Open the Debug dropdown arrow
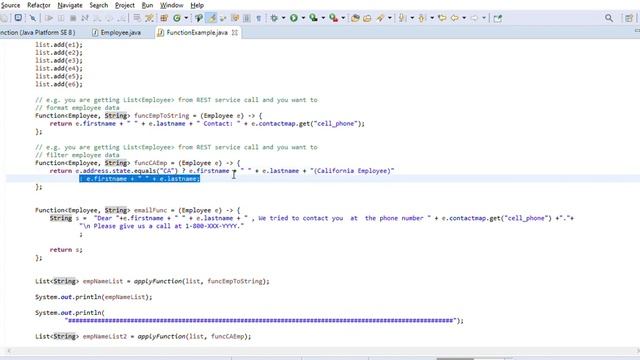This screenshot has height=360, width=640. click(283, 18)
